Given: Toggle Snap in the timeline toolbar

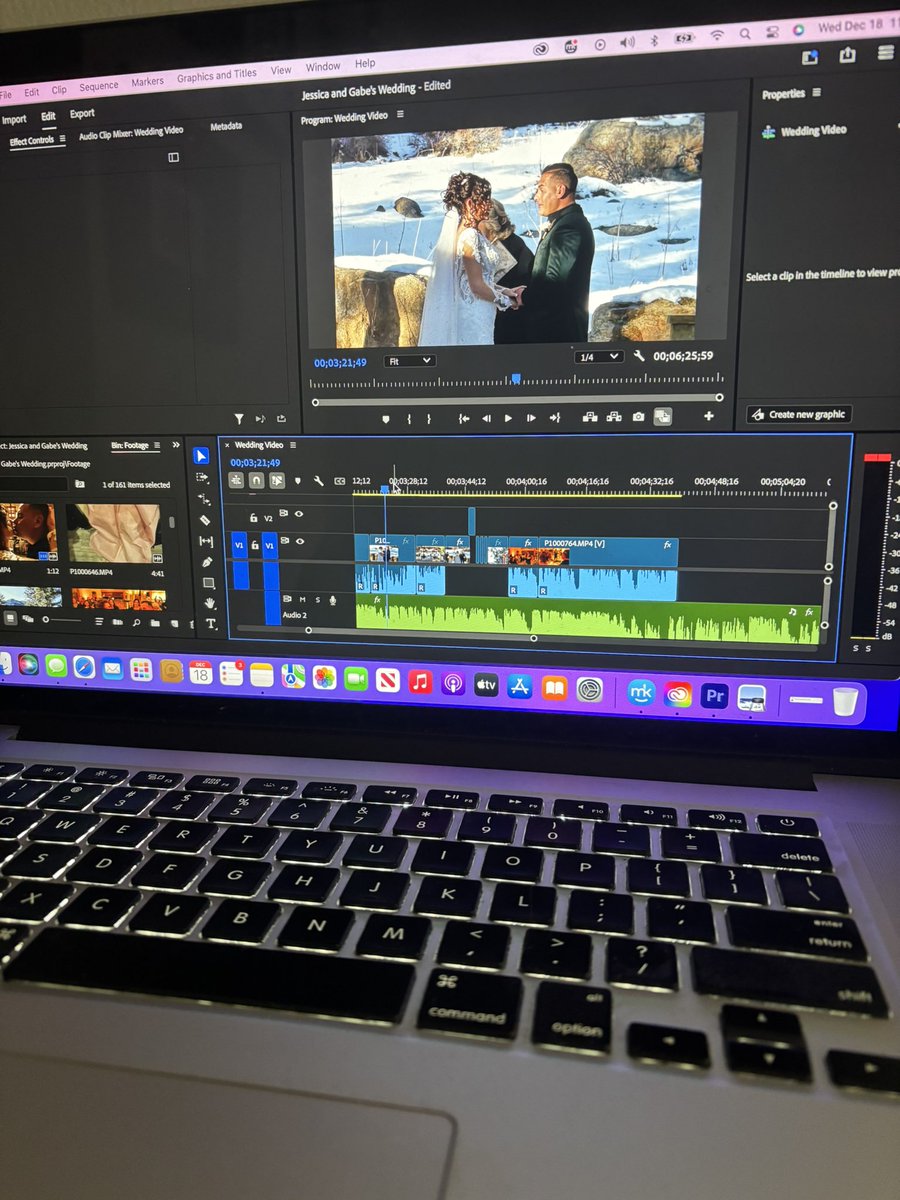Looking at the screenshot, I should coord(254,480).
